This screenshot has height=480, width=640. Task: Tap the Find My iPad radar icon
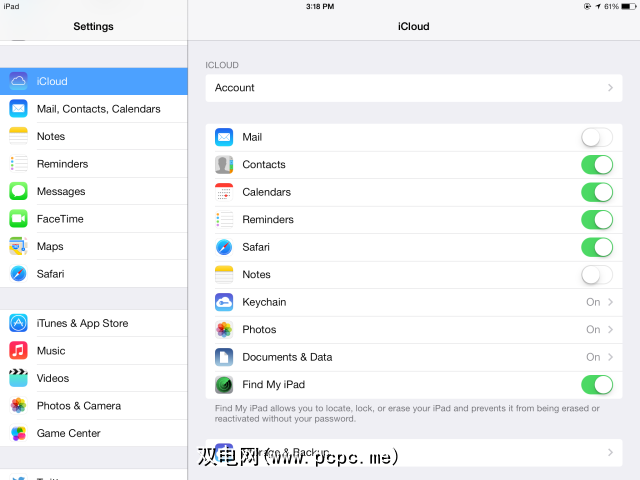pos(224,384)
